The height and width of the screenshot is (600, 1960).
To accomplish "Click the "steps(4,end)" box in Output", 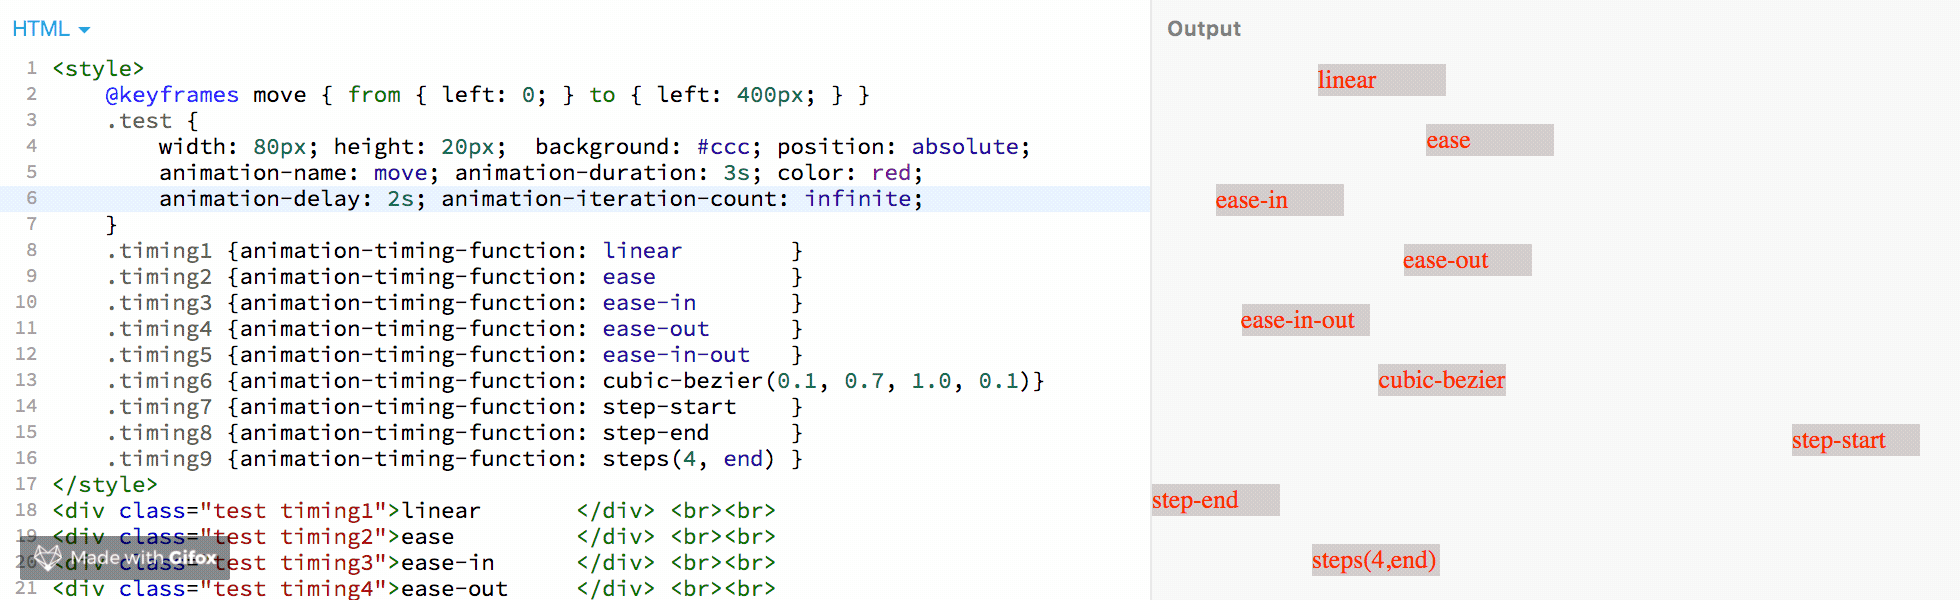I will 1375,560.
